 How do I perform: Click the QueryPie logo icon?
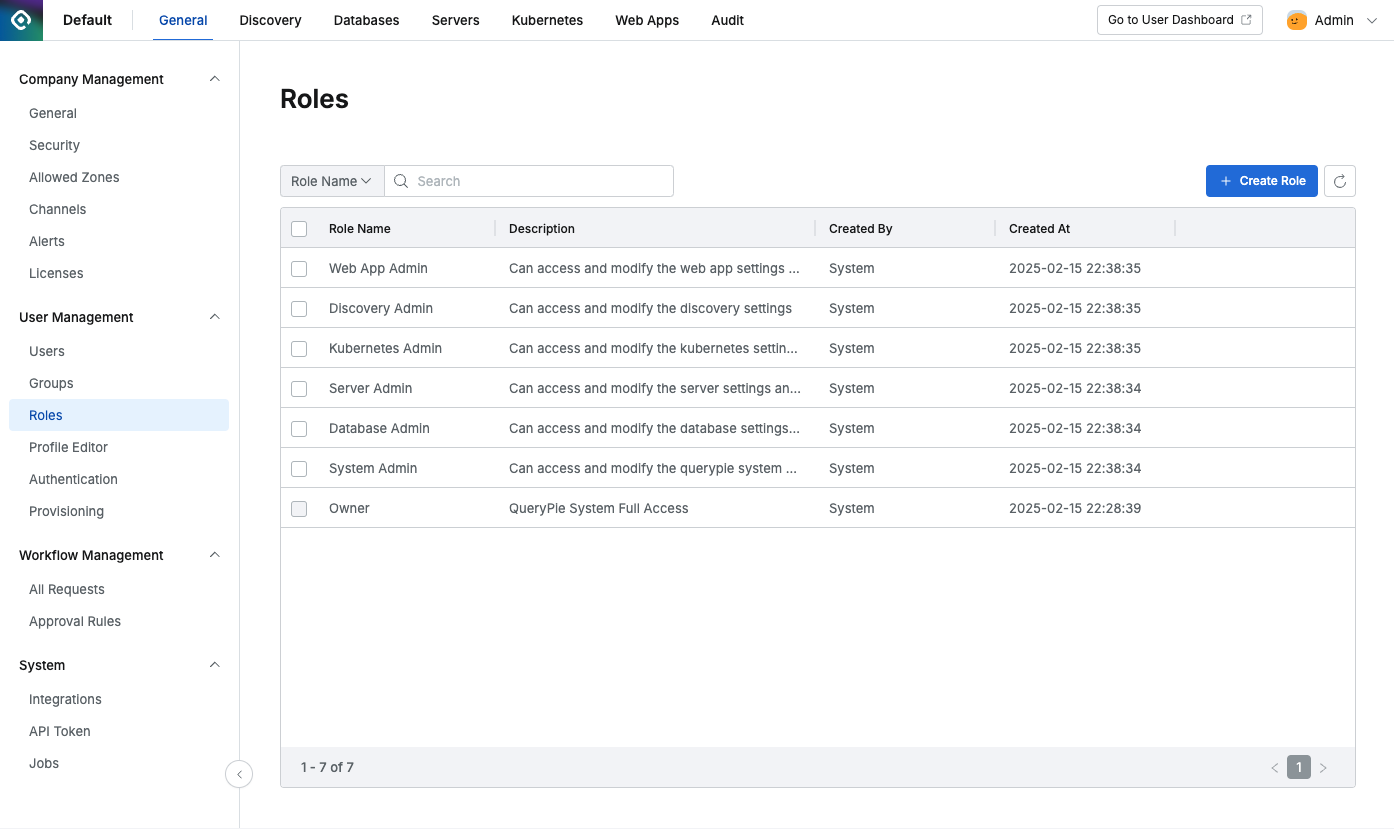tap(21, 20)
